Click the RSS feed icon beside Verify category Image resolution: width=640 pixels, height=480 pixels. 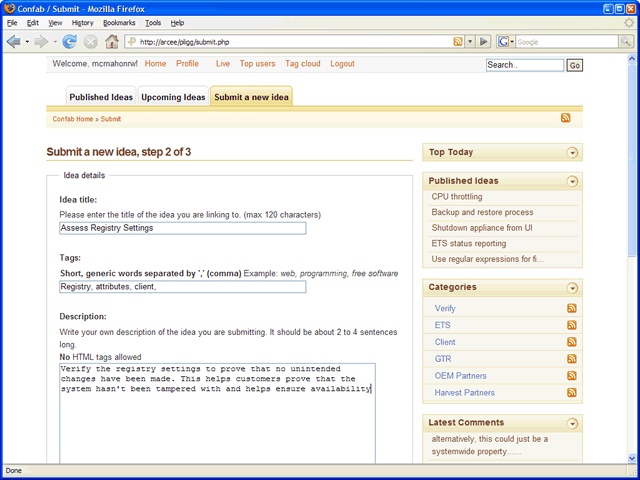point(572,309)
